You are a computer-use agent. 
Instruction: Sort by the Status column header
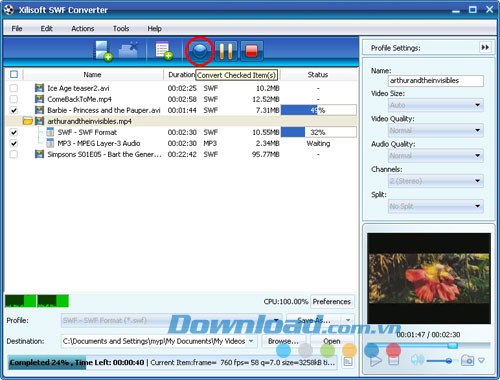(318, 74)
